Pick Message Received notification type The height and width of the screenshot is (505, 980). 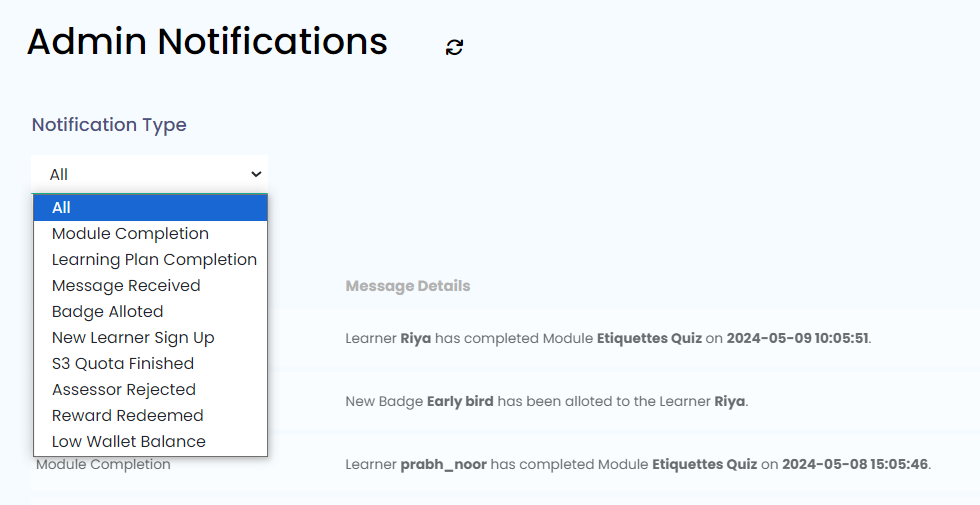pyautogui.click(x=126, y=286)
